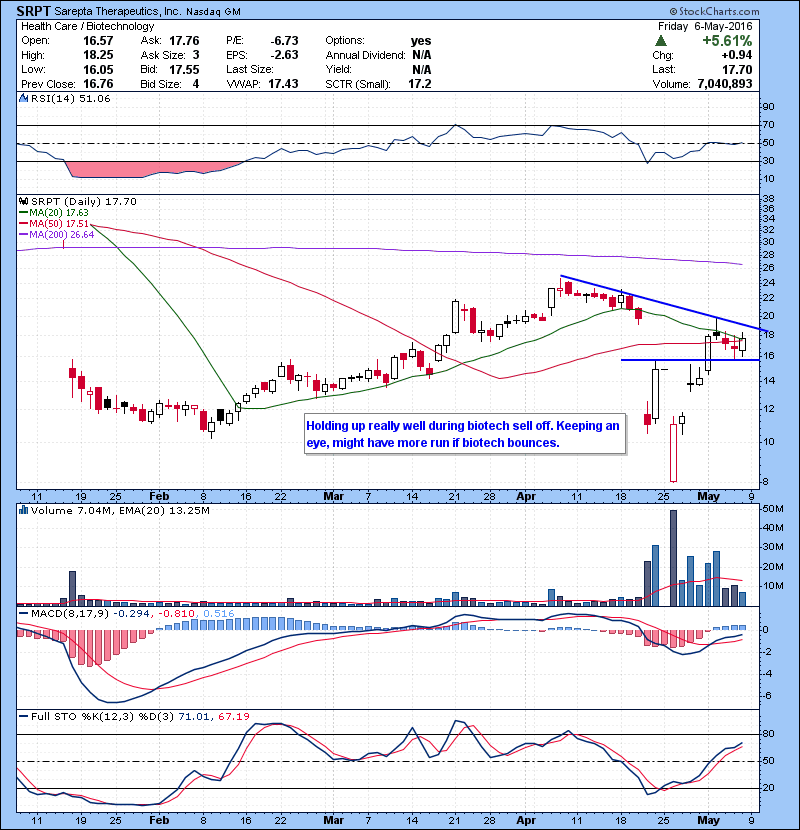Click the Volume panel bar-chart icon

(23, 510)
